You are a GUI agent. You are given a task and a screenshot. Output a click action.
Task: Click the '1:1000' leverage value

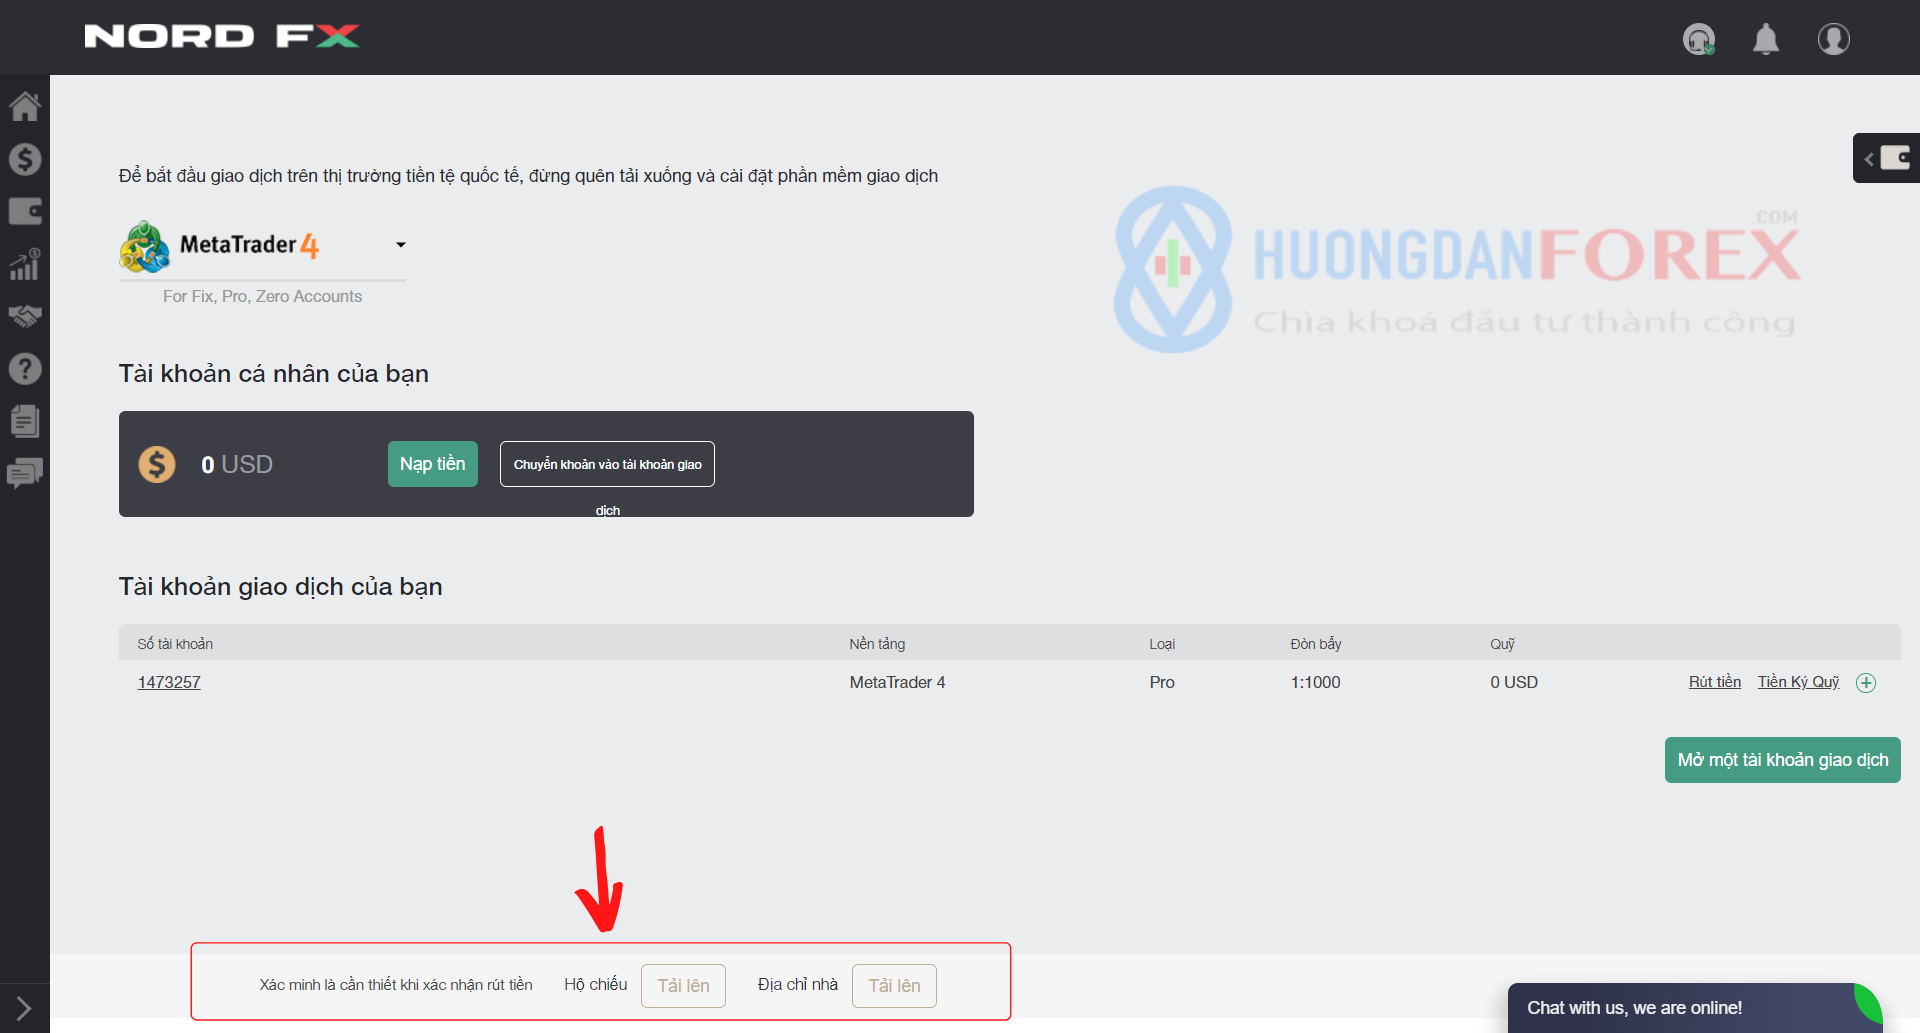point(1315,682)
